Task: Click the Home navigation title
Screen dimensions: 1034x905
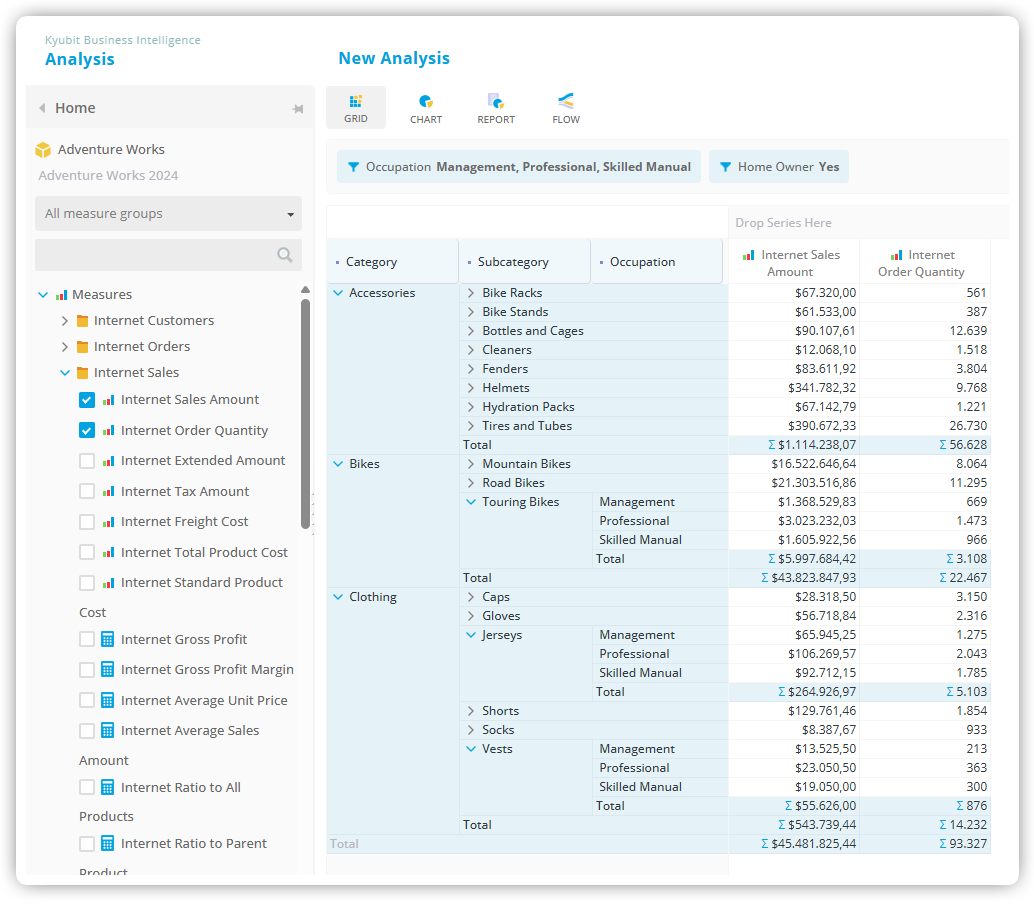Action: click(75, 108)
